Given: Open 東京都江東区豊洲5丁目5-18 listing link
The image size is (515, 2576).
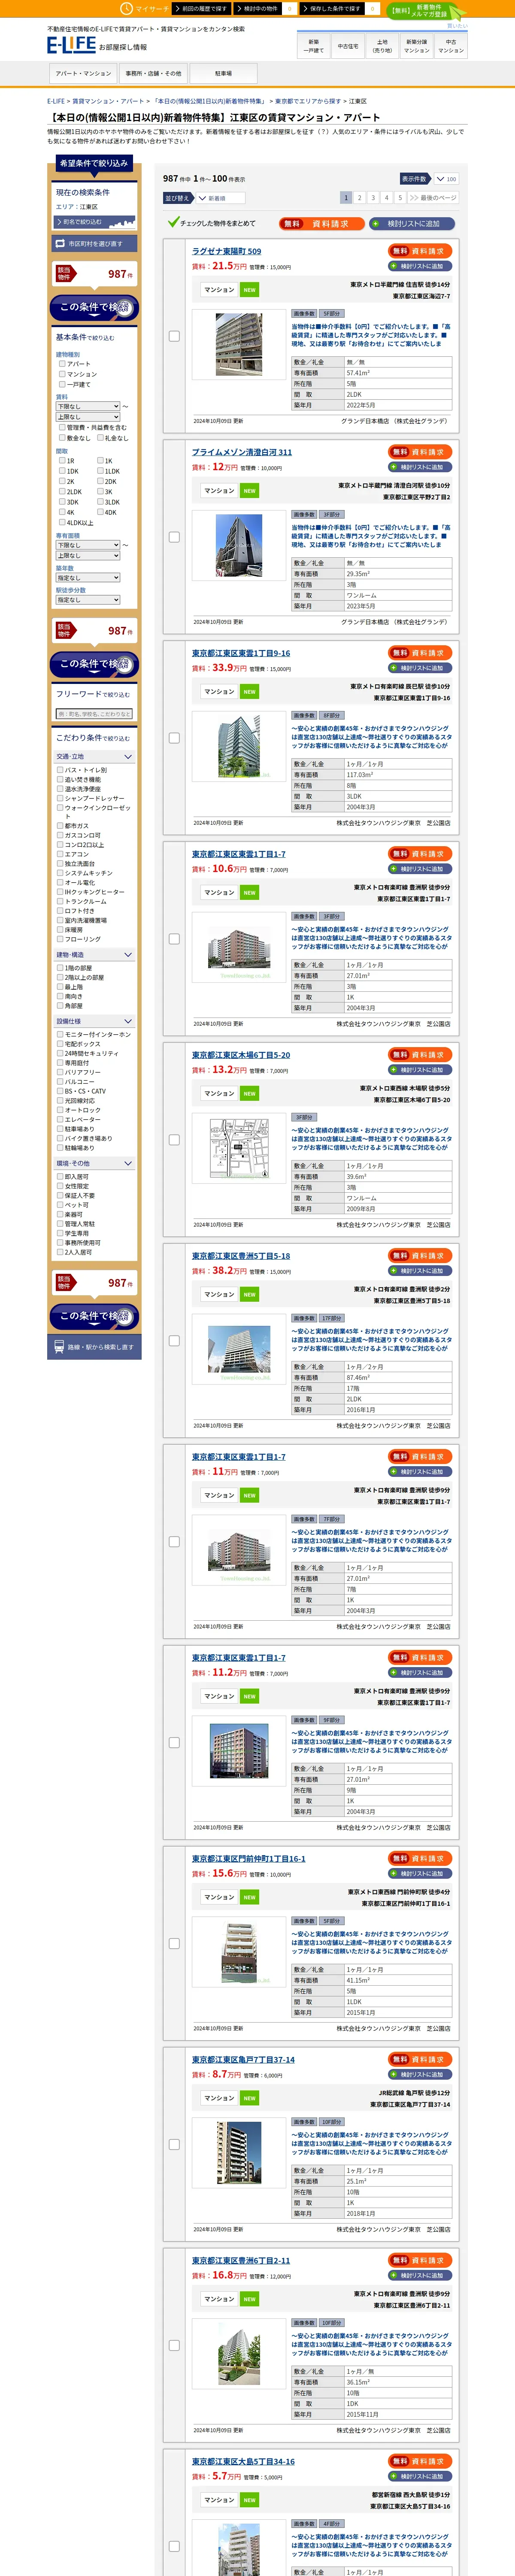Looking at the screenshot, I should coord(241,1256).
